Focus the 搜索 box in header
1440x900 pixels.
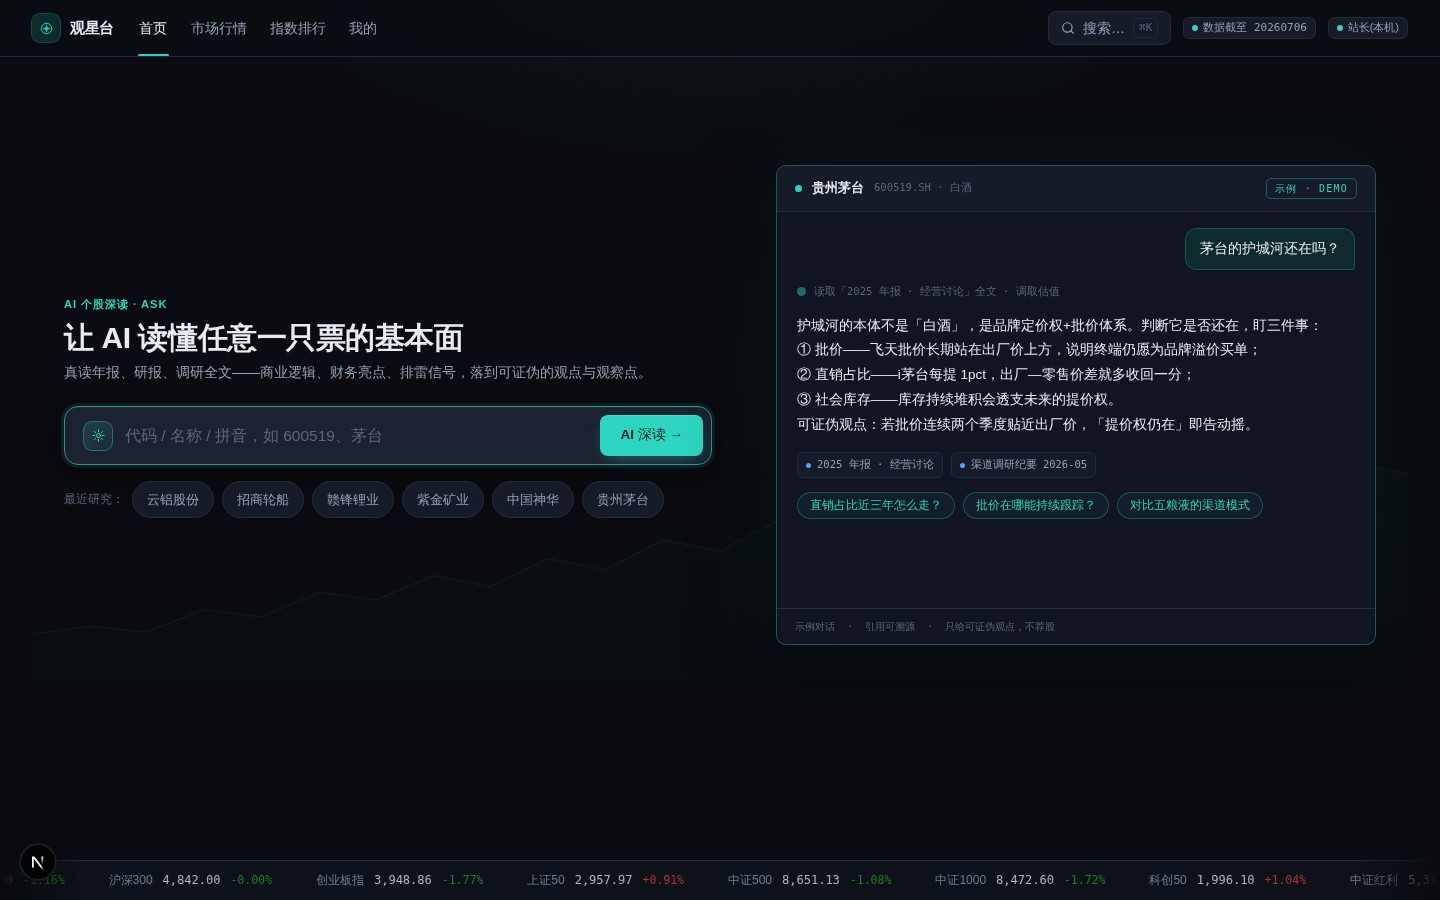(1109, 28)
